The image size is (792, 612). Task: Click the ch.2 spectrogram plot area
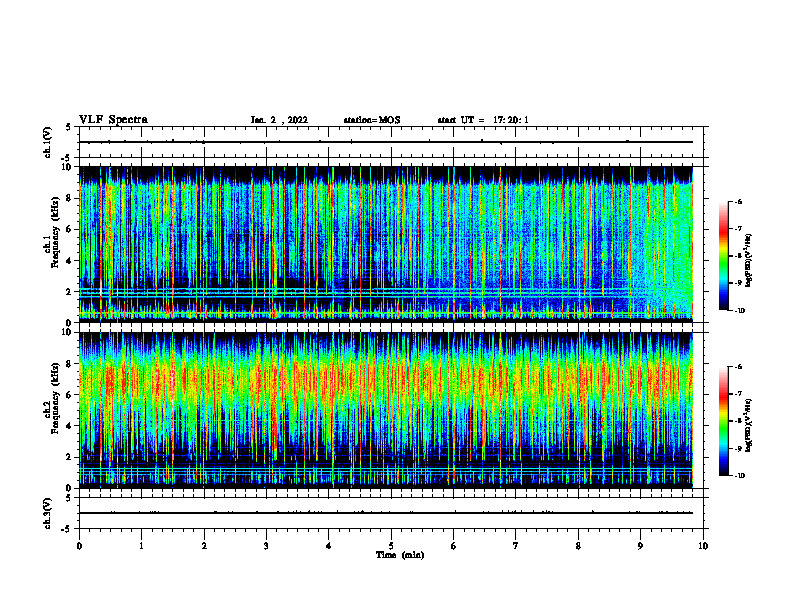pyautogui.click(x=386, y=410)
